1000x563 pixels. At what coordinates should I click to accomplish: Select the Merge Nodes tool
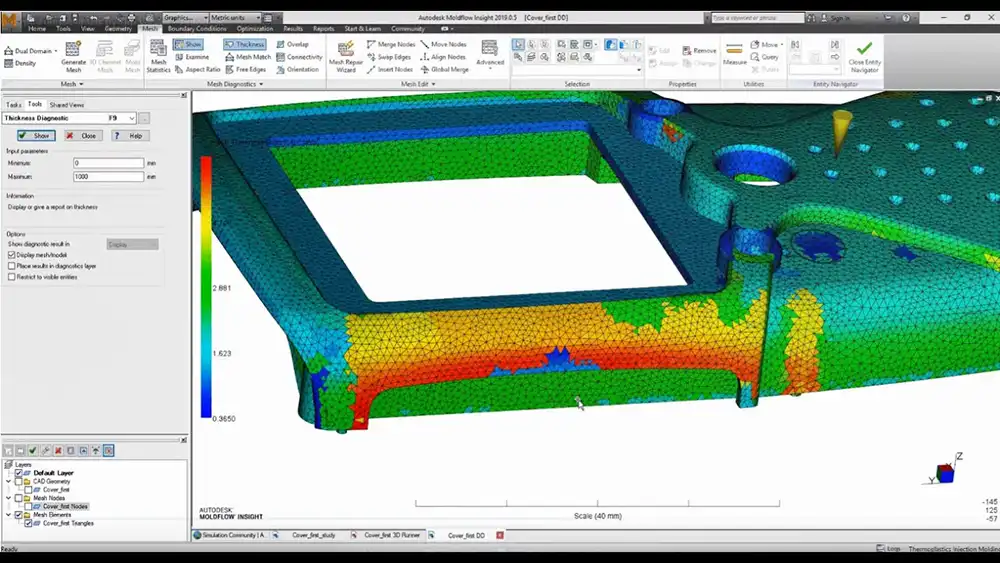point(391,45)
